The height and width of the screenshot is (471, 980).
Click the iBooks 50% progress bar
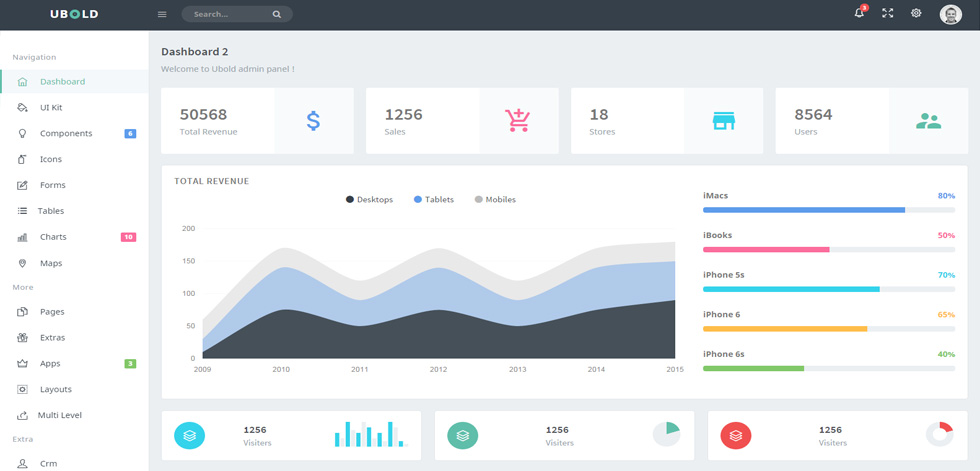(x=829, y=249)
